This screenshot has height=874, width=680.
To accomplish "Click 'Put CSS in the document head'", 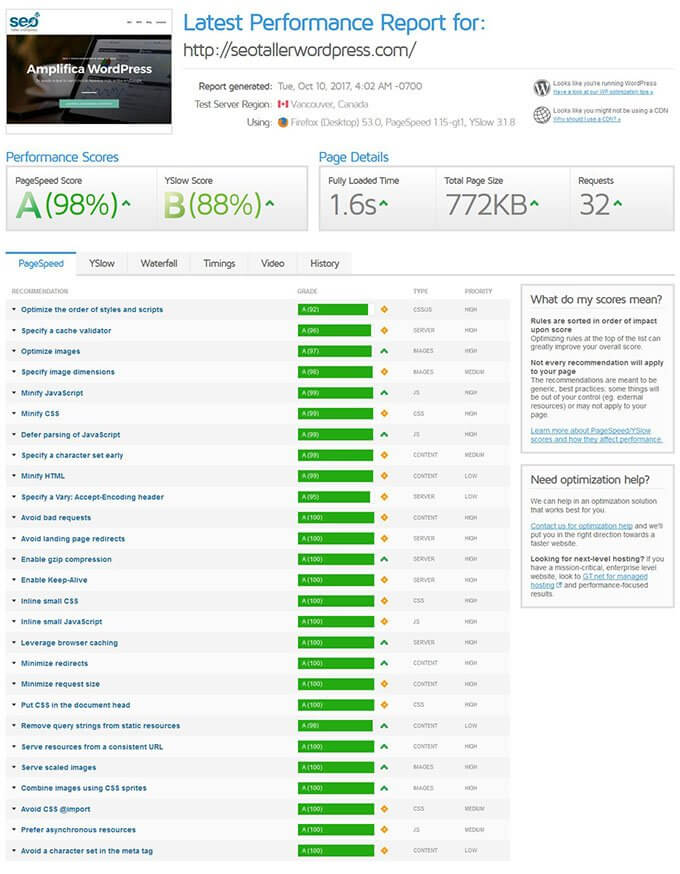I will (75, 705).
